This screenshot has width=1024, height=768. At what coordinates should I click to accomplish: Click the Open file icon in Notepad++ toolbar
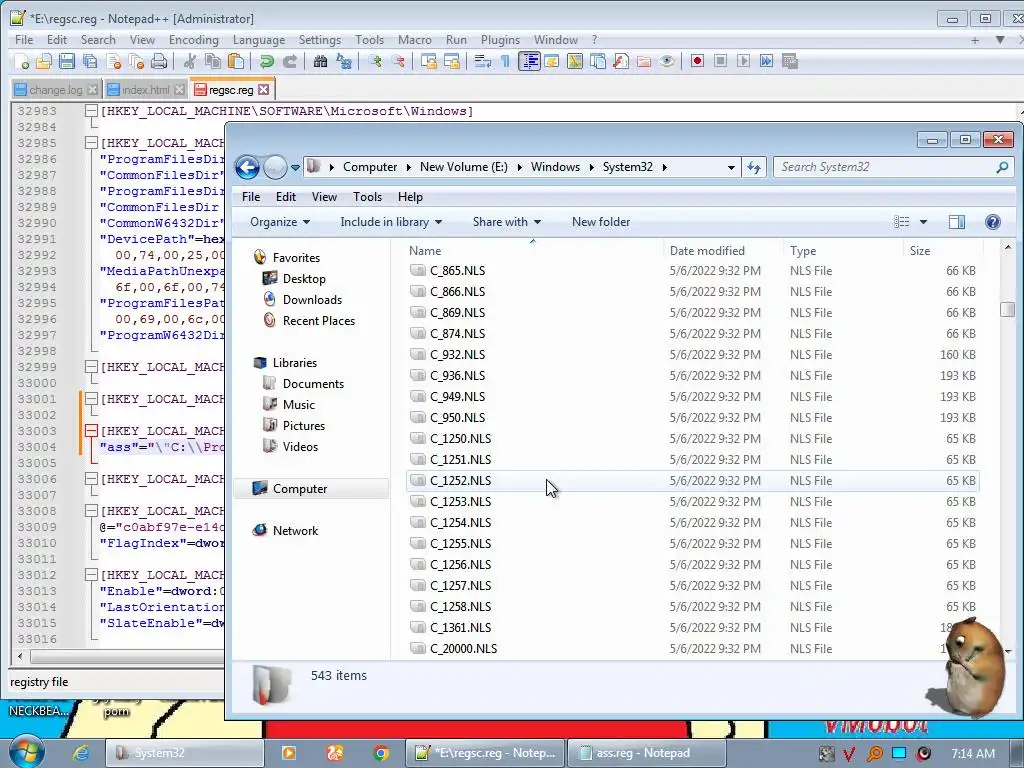point(44,61)
